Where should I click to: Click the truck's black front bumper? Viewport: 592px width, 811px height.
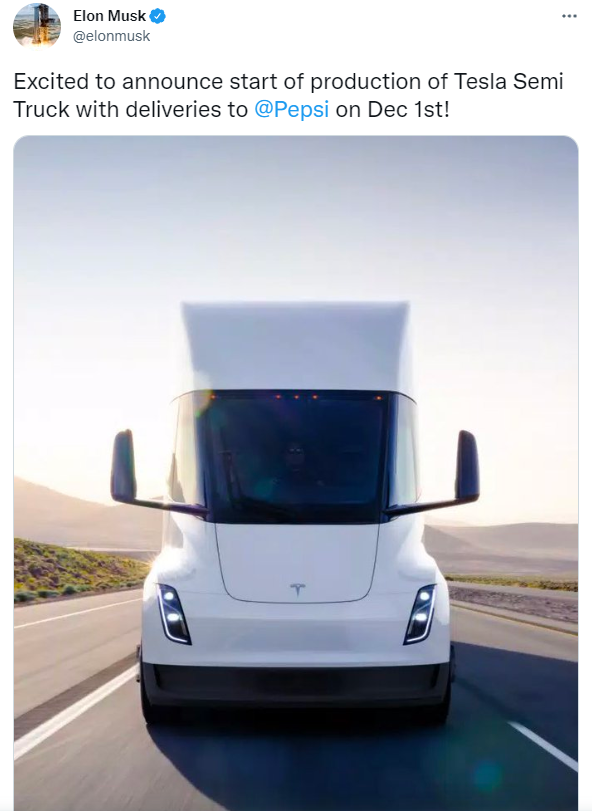click(296, 685)
